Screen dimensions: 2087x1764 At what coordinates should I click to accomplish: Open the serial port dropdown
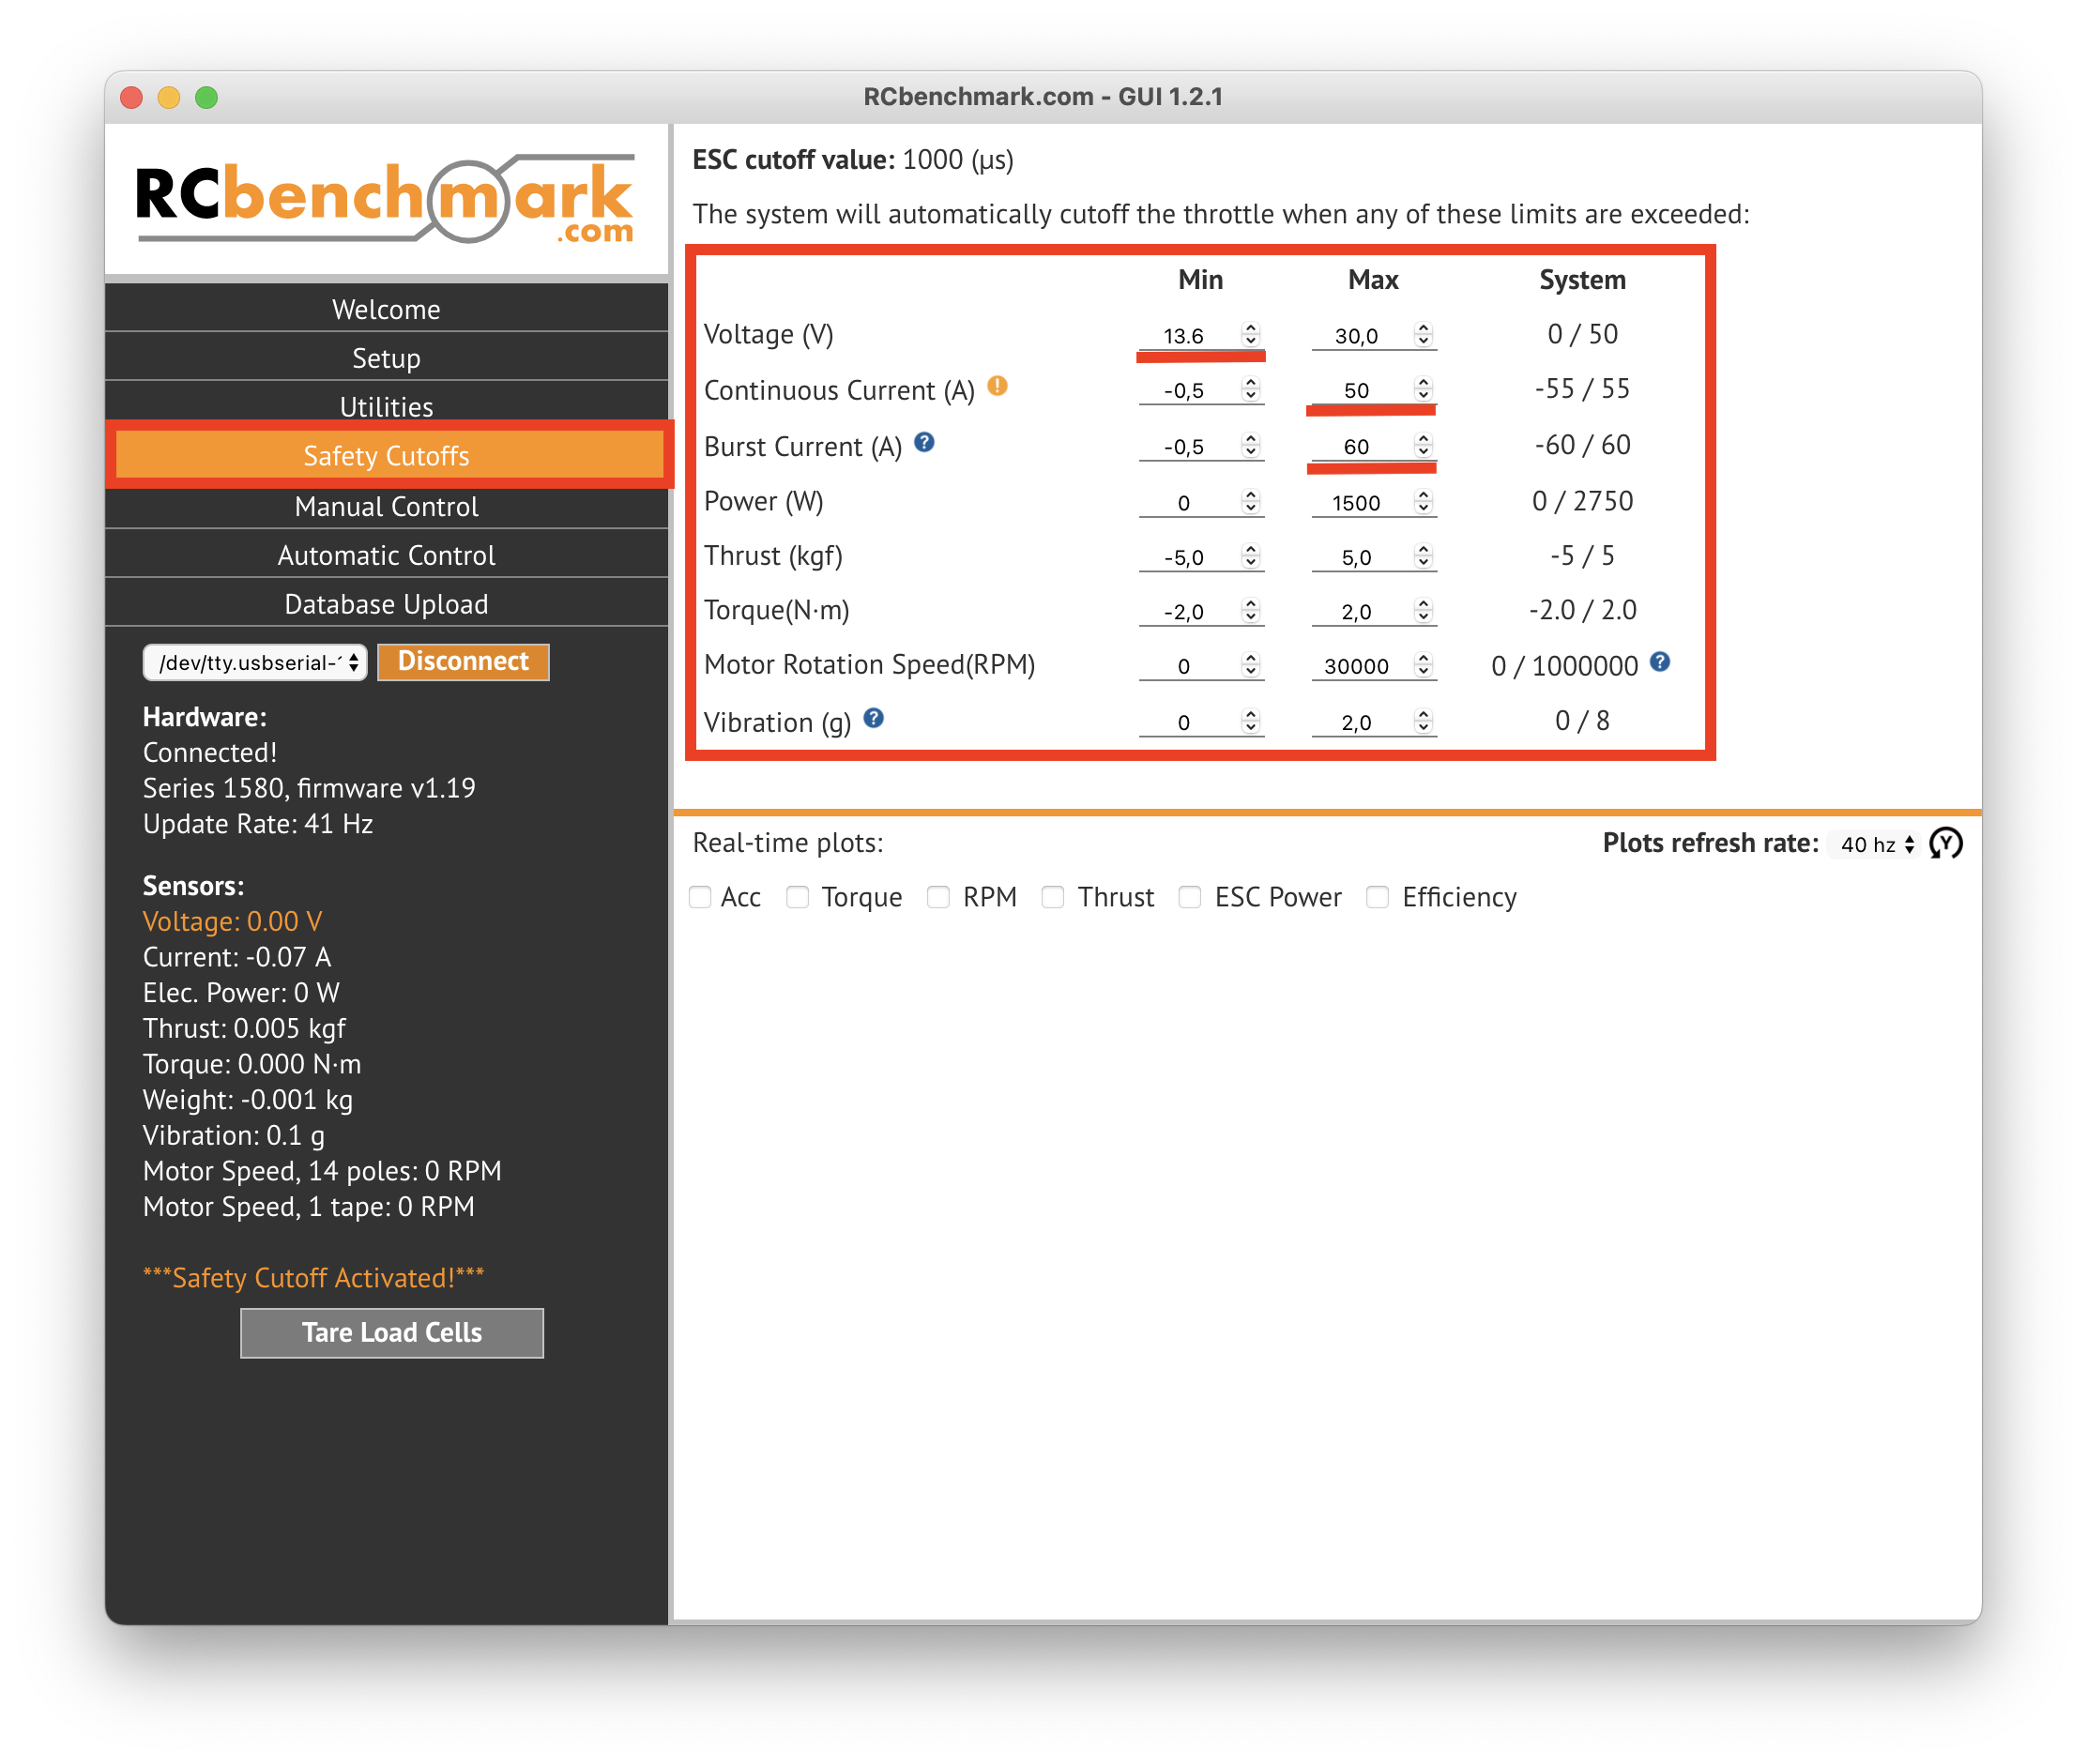[x=256, y=662]
